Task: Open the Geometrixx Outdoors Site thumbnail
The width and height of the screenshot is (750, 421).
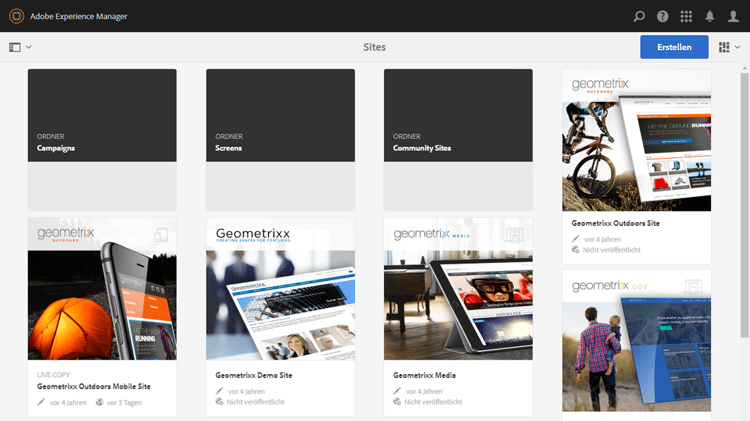Action: (x=637, y=140)
